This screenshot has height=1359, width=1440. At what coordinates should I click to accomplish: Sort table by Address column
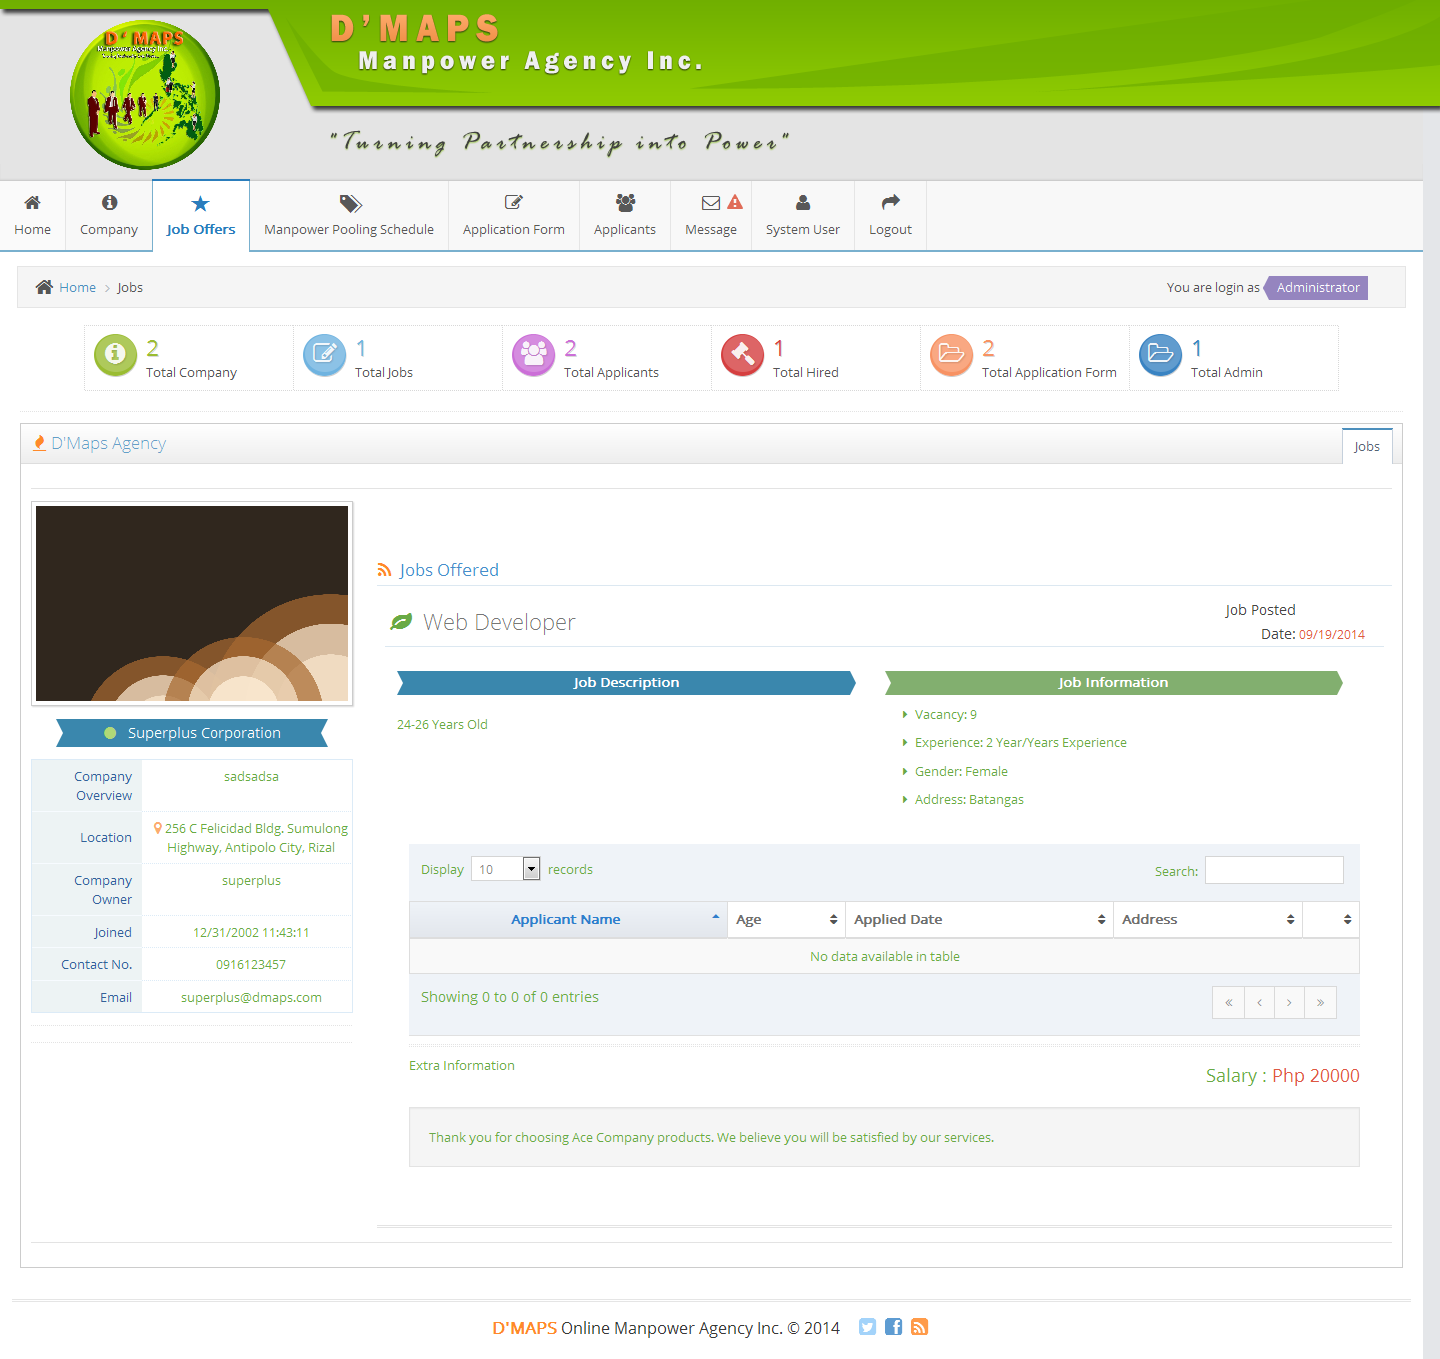tap(1208, 920)
